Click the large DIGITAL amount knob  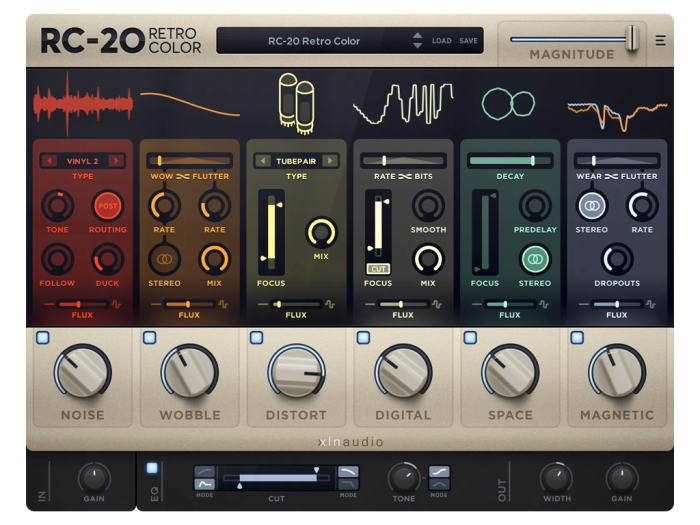pyautogui.click(x=403, y=371)
